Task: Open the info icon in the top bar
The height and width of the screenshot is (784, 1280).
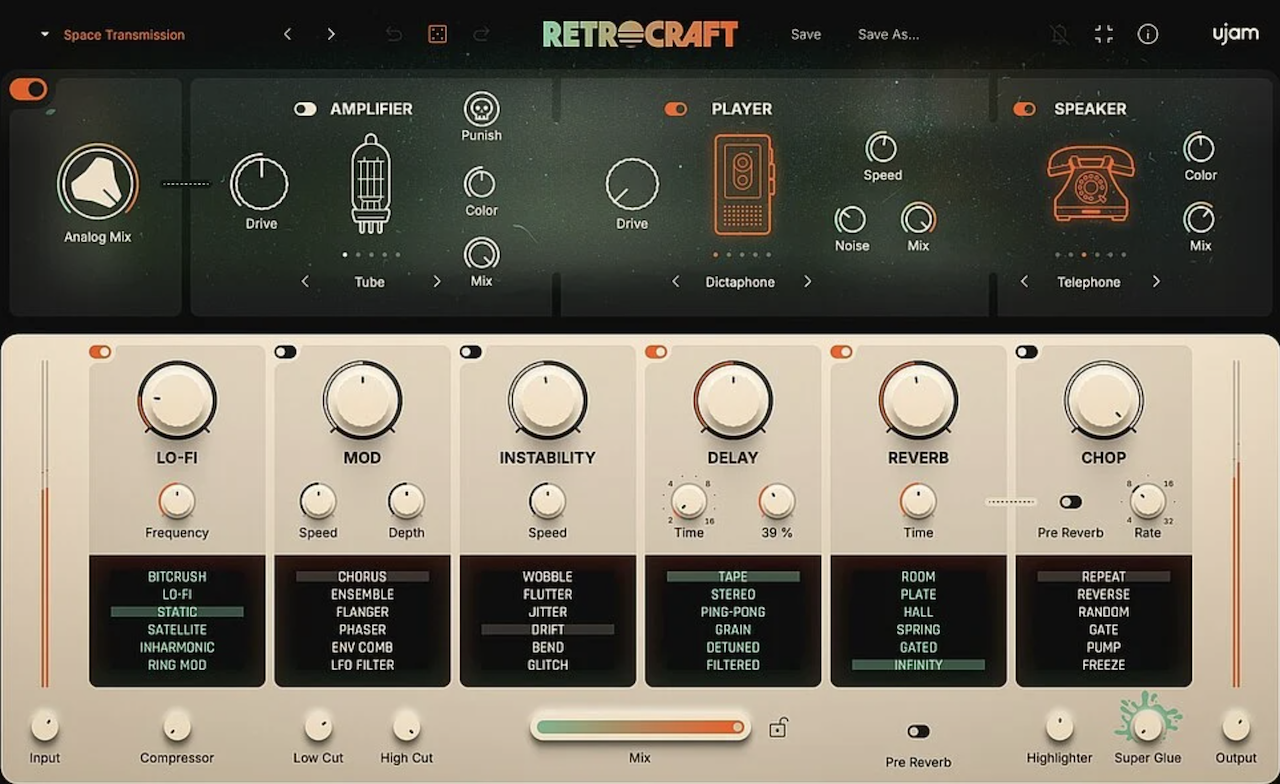Action: [1148, 34]
